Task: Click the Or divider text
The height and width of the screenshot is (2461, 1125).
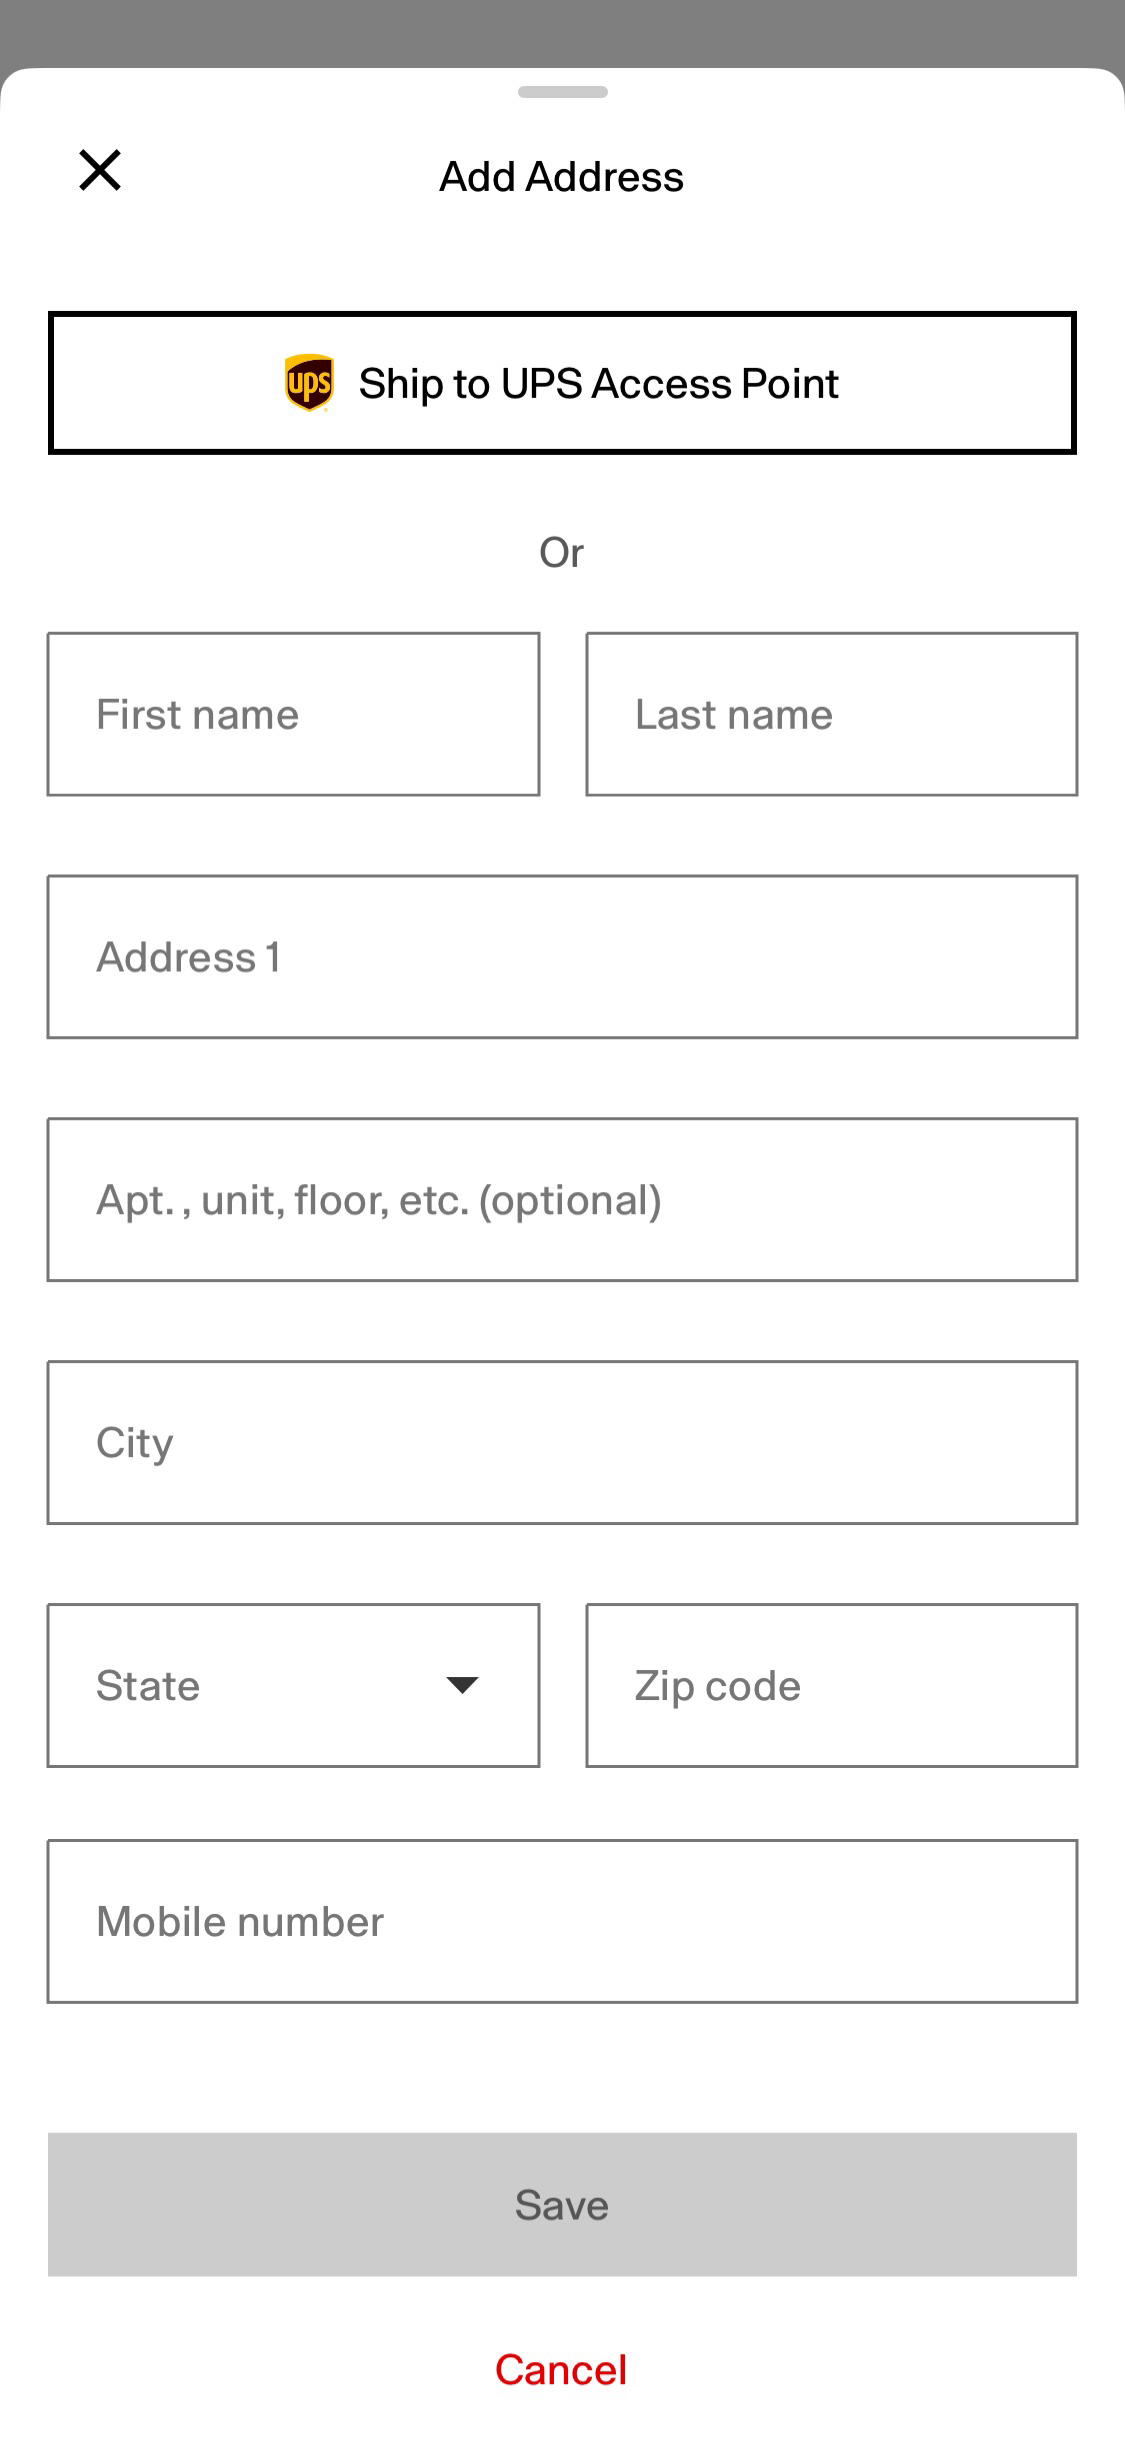Action: (562, 551)
